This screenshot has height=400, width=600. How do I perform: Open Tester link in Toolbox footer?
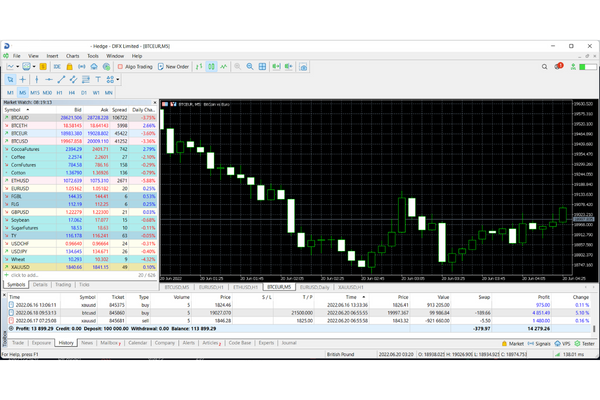click(584, 344)
